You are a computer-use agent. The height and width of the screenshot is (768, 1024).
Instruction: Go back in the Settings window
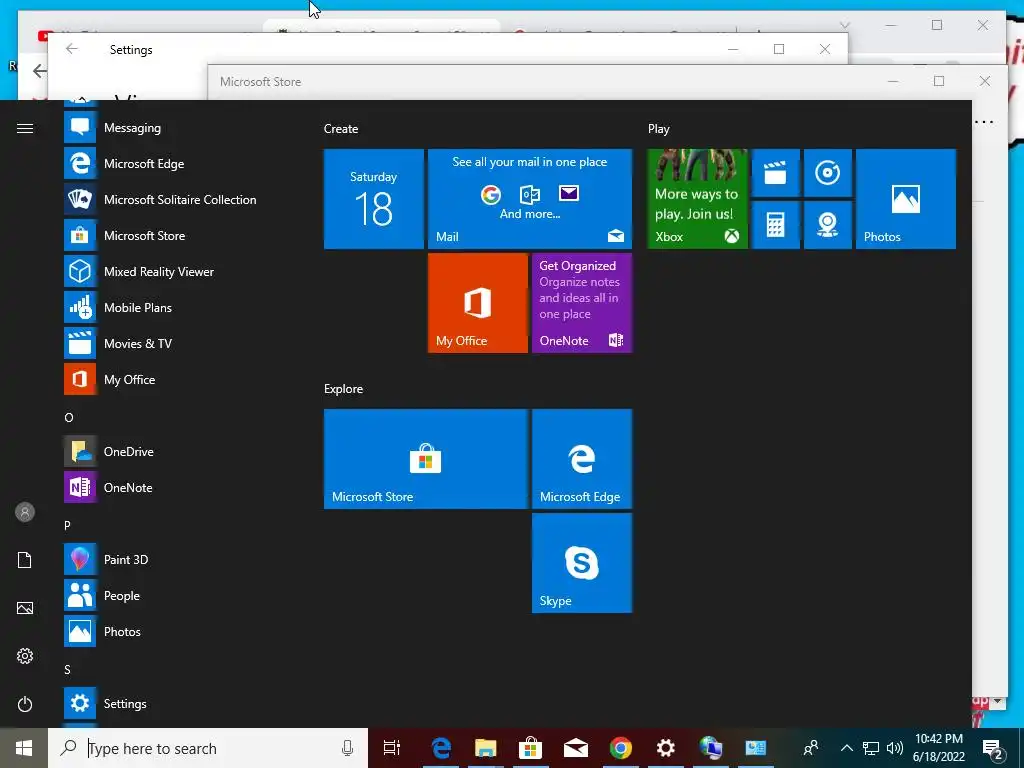point(72,49)
